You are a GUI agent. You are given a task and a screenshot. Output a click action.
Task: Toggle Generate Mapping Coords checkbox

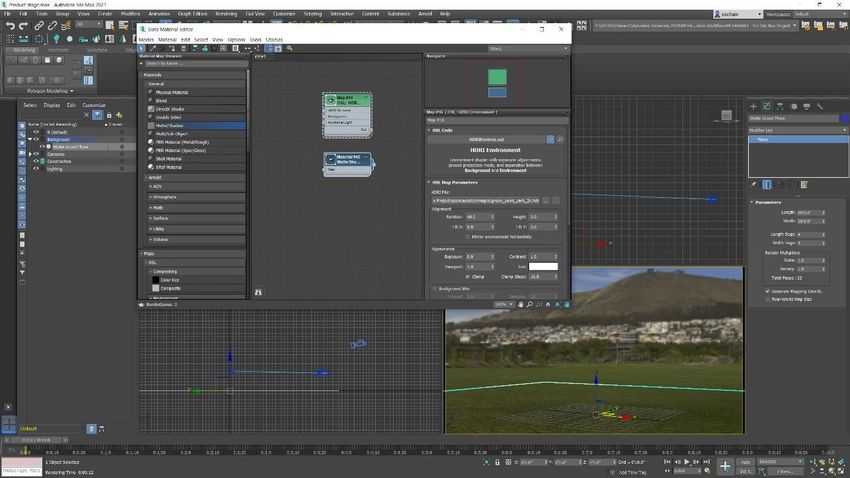point(768,291)
